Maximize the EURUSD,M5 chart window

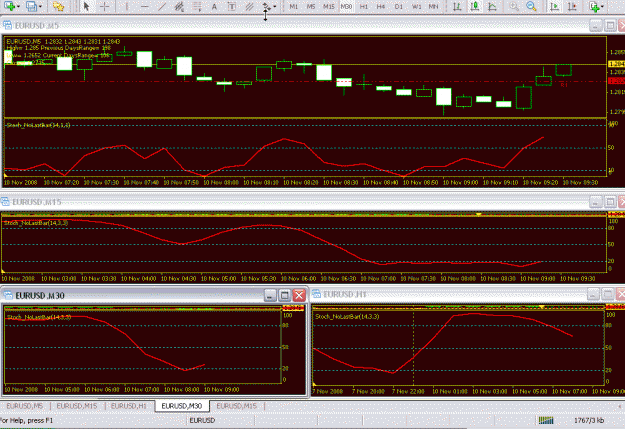click(x=610, y=26)
